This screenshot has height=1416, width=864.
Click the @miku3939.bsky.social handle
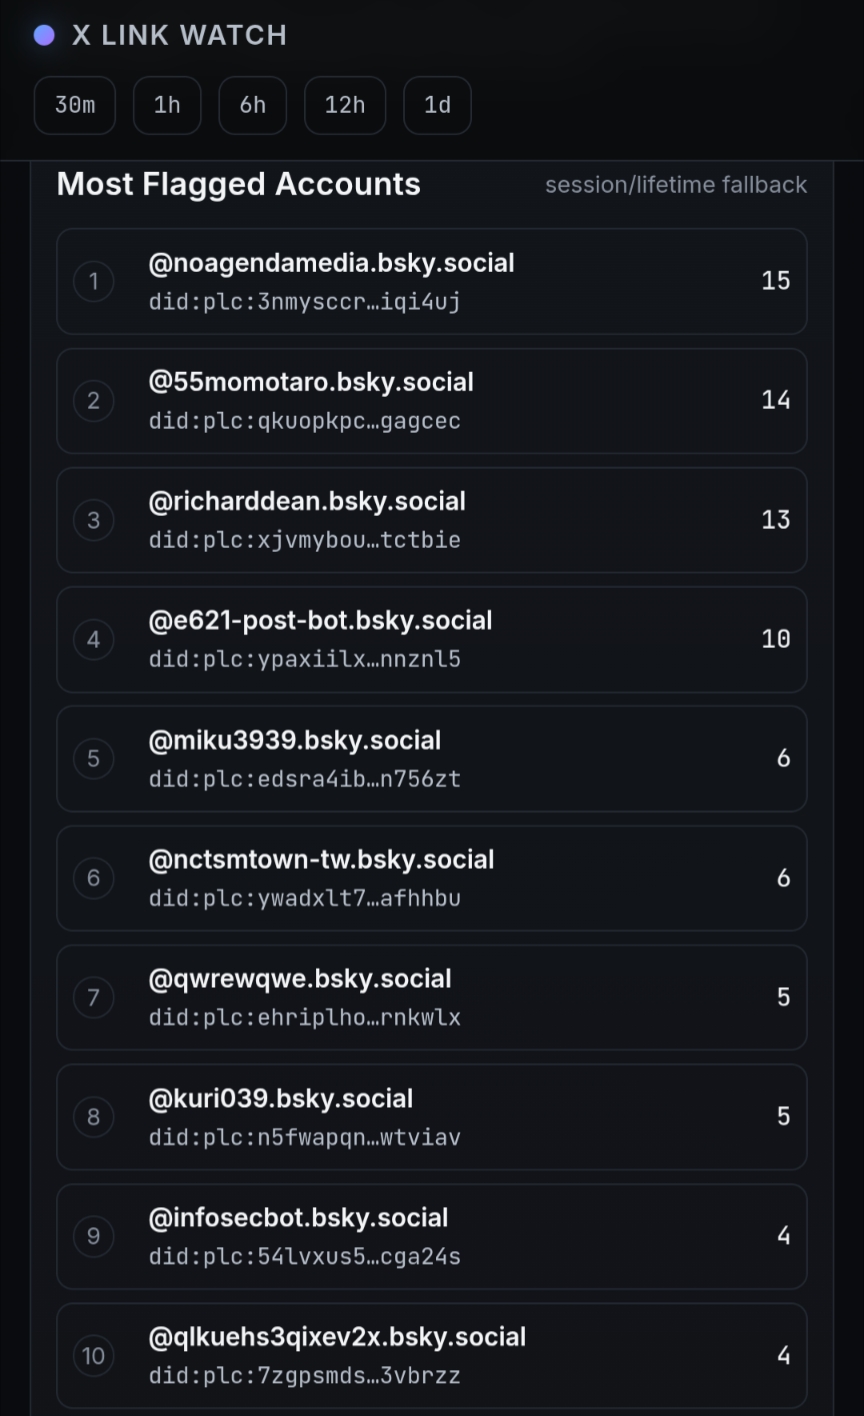(x=294, y=740)
